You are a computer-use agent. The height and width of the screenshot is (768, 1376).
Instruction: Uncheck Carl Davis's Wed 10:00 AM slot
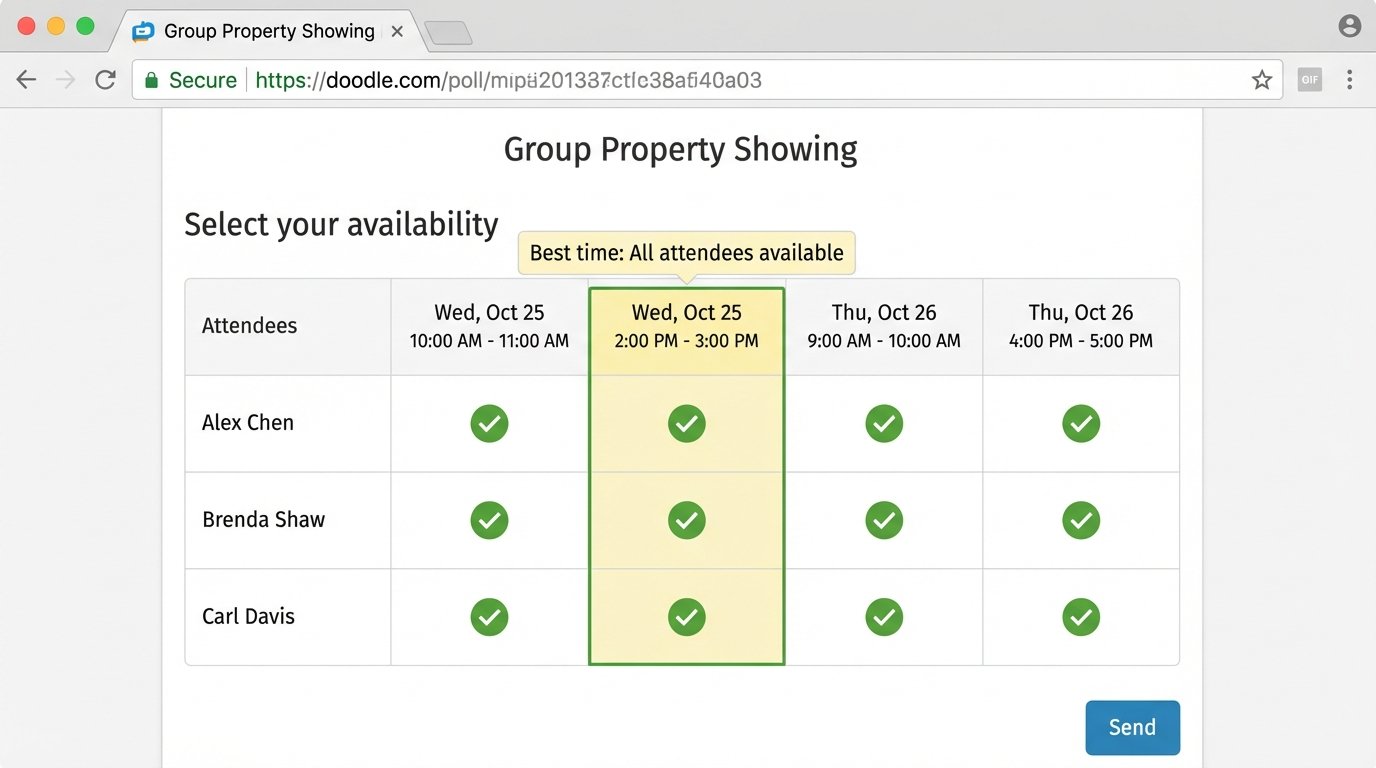489,617
